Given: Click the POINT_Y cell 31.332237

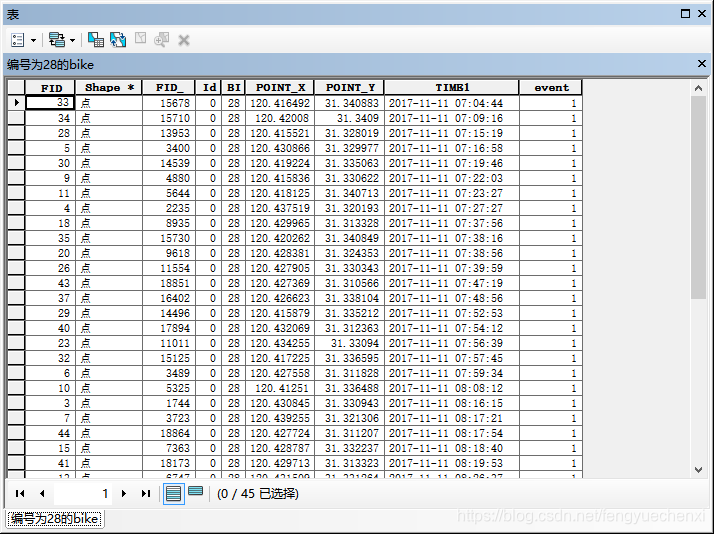Looking at the screenshot, I should [349, 448].
